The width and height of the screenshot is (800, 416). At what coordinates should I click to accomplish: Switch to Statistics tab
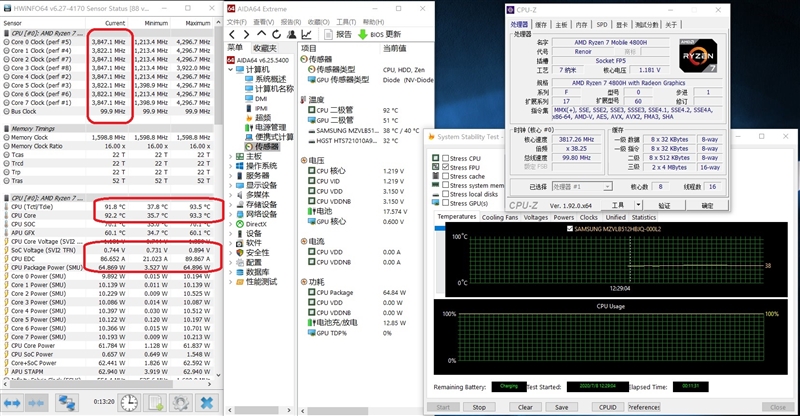point(644,217)
